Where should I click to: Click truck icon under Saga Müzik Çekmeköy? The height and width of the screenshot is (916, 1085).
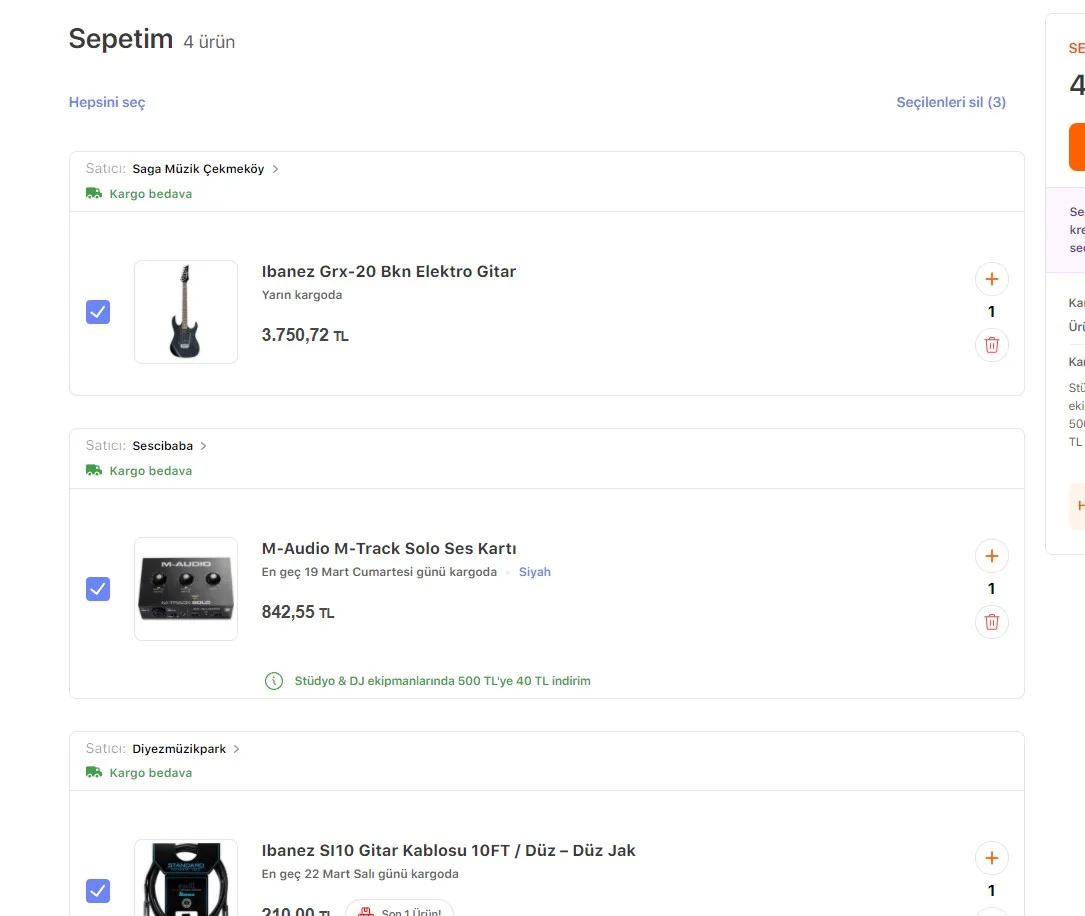(94, 194)
